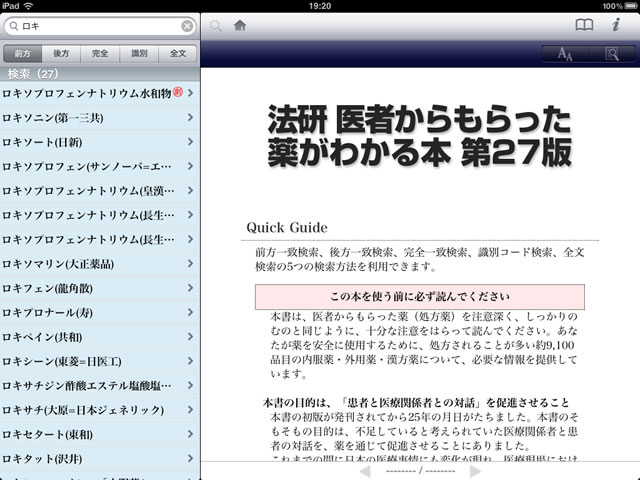Tap chevron on ロキペイン(共和) row
Image resolution: width=640 pixels, height=480 pixels.
(191, 337)
